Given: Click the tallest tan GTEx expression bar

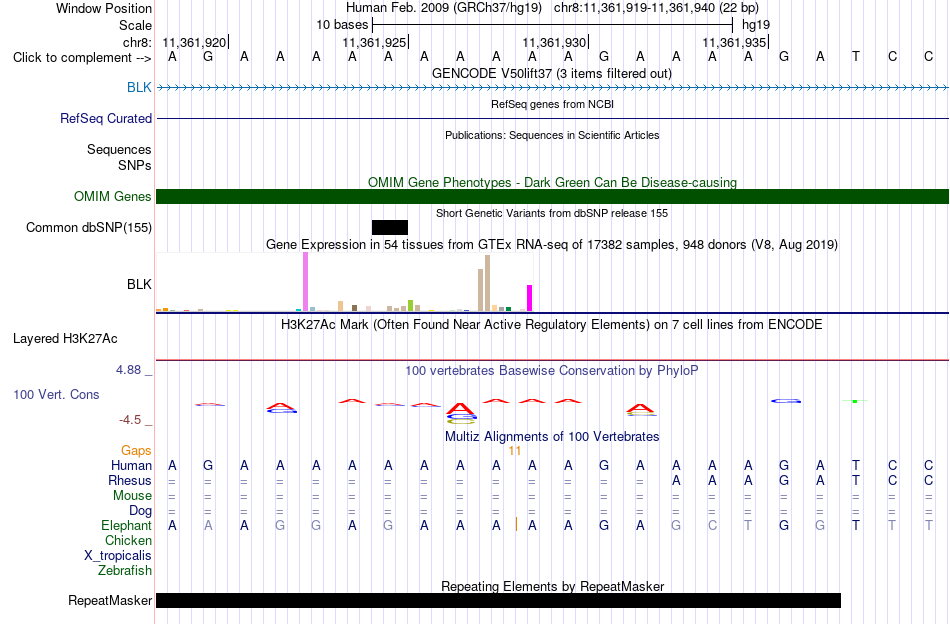Looking at the screenshot, I should (x=487, y=284).
